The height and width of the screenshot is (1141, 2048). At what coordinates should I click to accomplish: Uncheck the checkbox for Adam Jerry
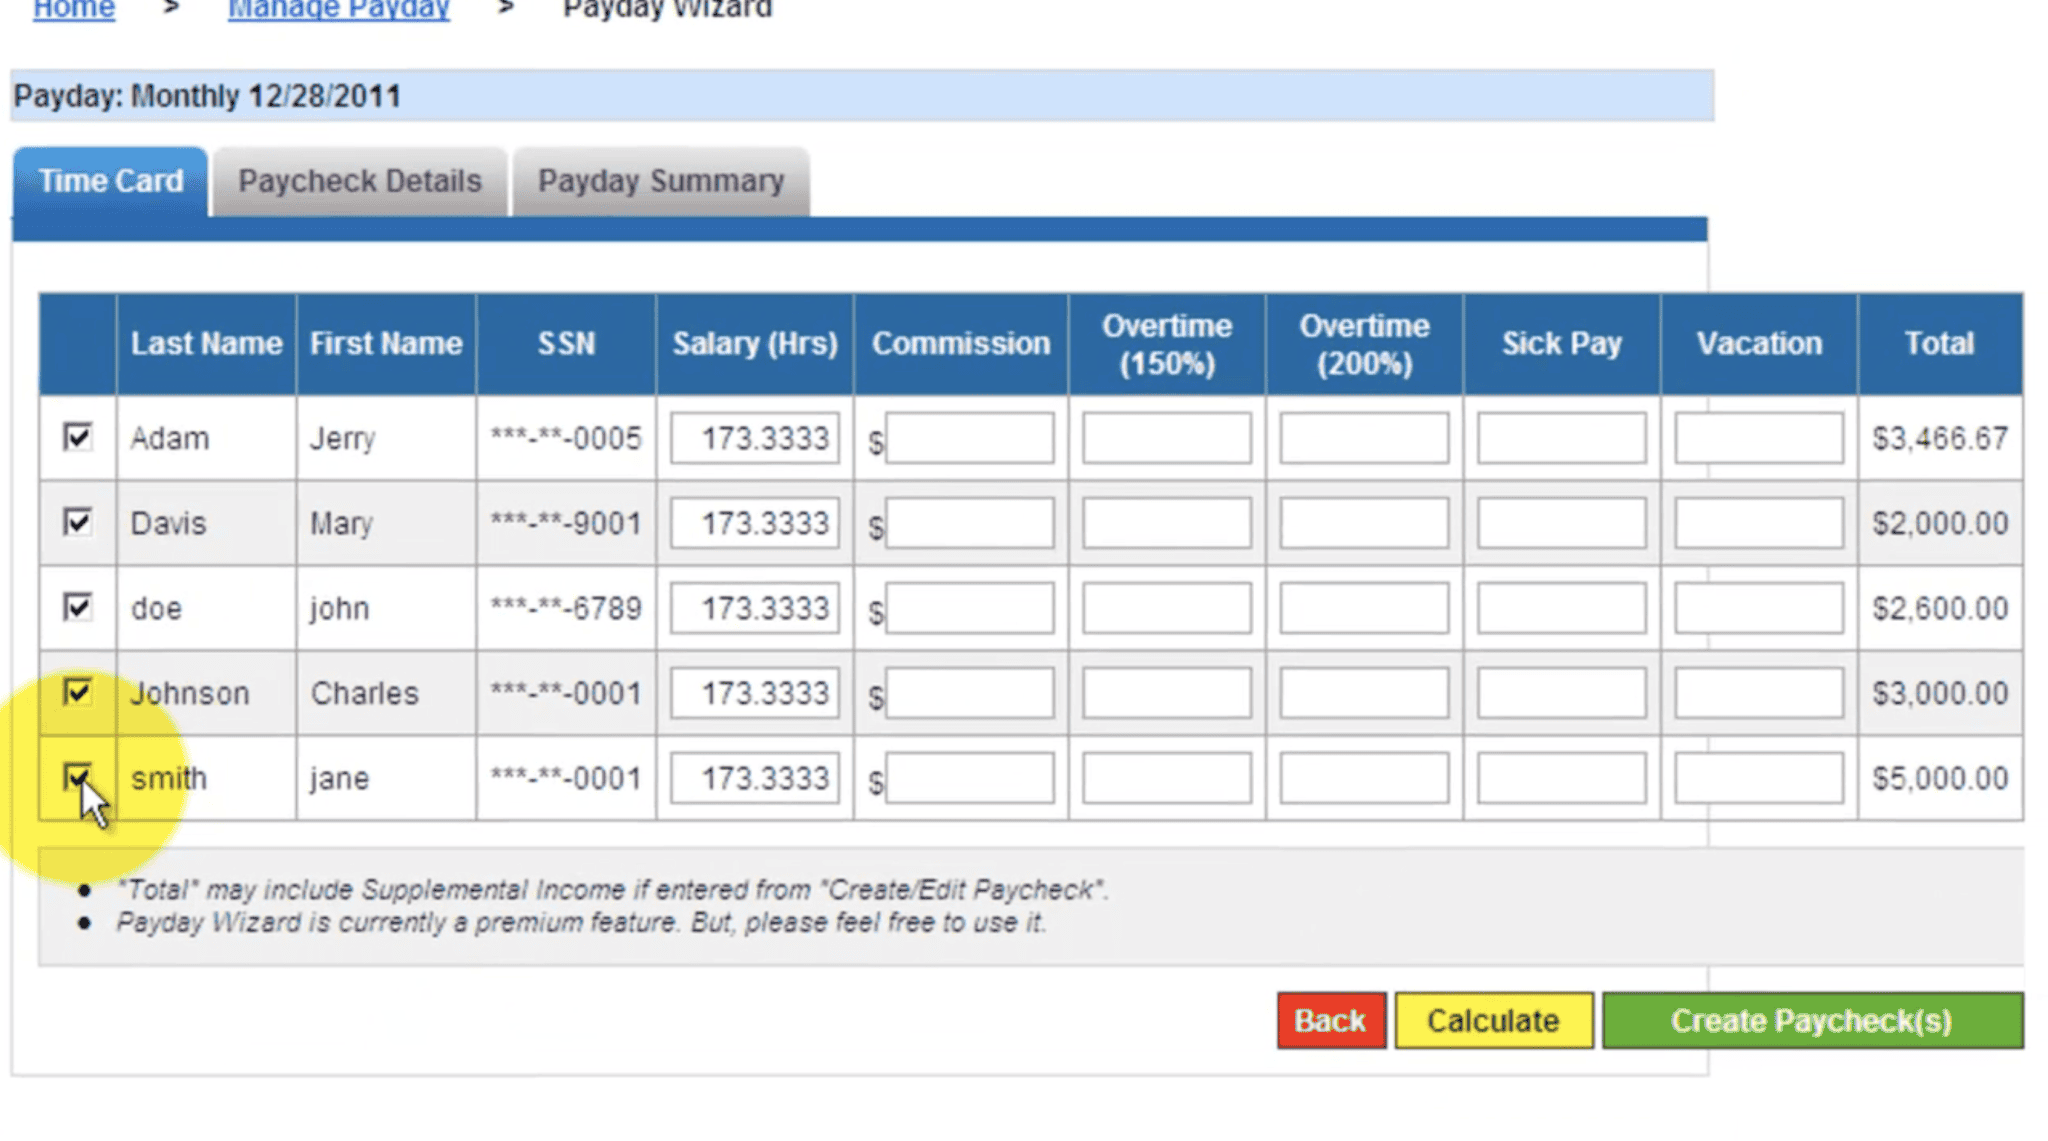77,437
